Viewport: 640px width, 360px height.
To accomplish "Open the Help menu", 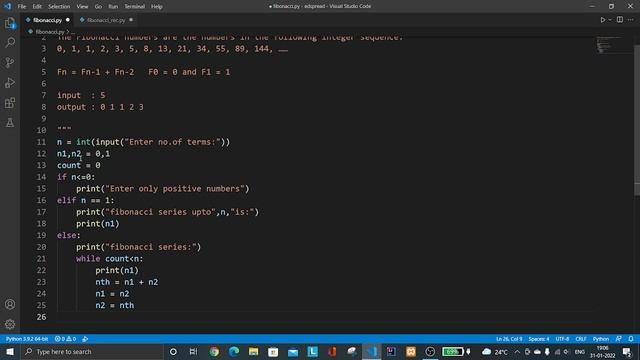I will click(157, 7).
